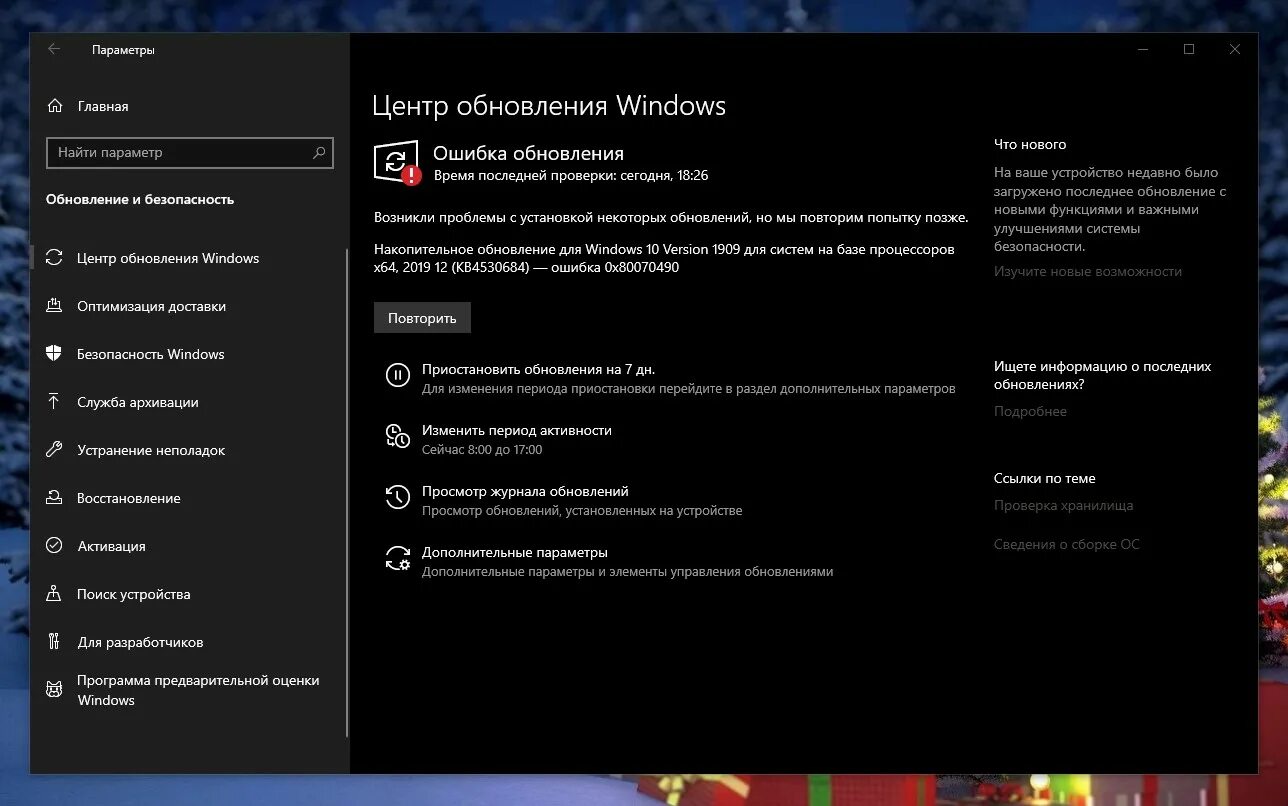
Task: Close the Параметры window
Action: [x=1235, y=49]
